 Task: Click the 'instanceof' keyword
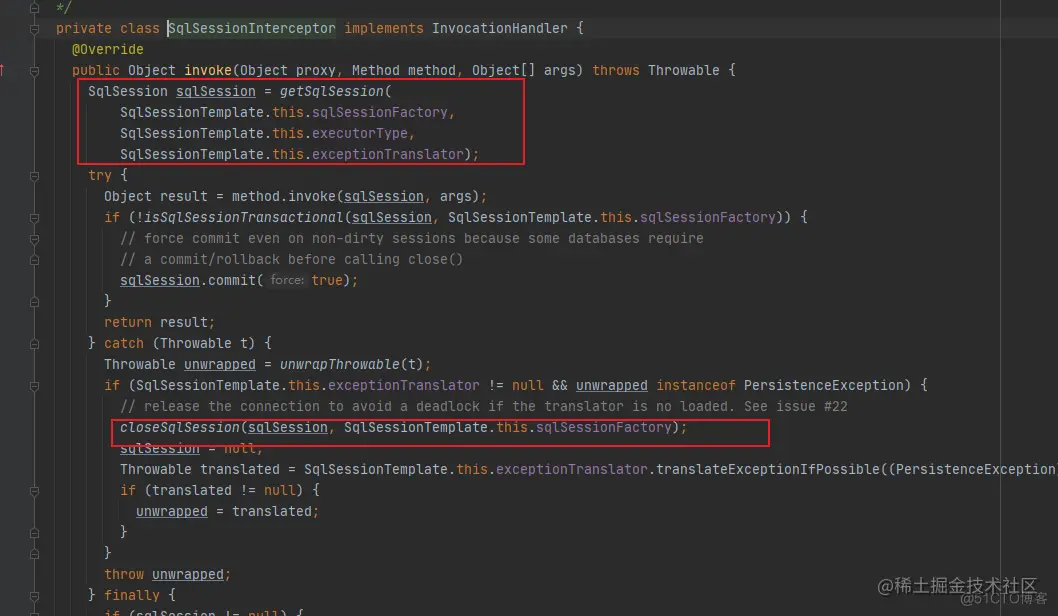[x=696, y=385]
